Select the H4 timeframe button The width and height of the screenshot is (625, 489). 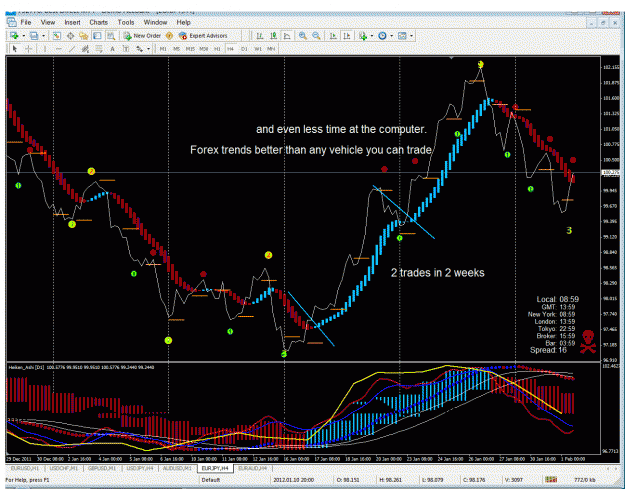[x=230, y=49]
